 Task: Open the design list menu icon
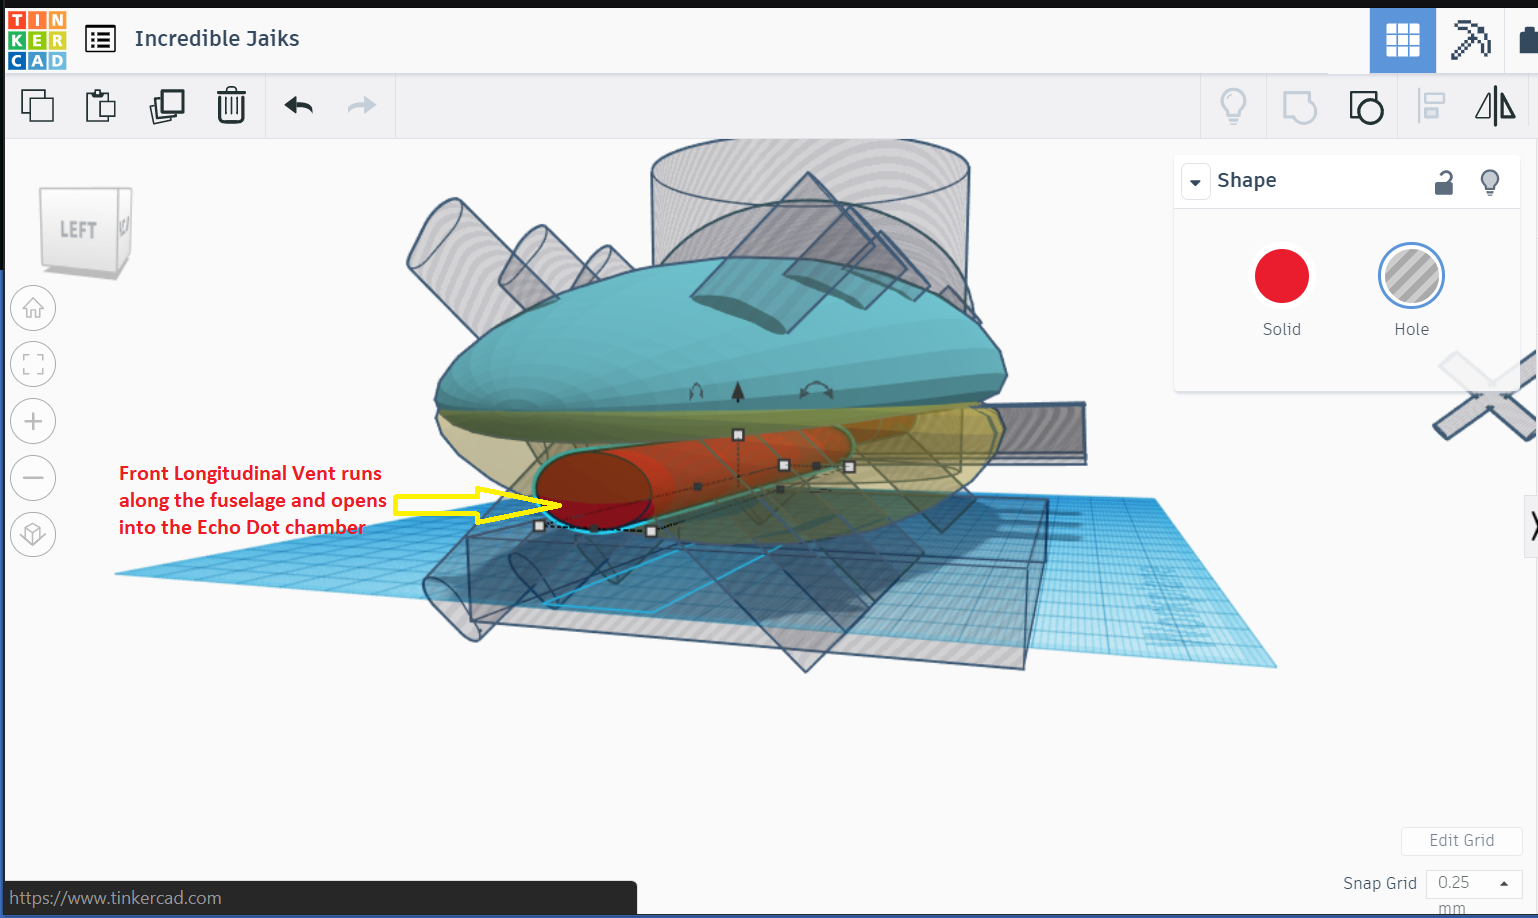100,39
